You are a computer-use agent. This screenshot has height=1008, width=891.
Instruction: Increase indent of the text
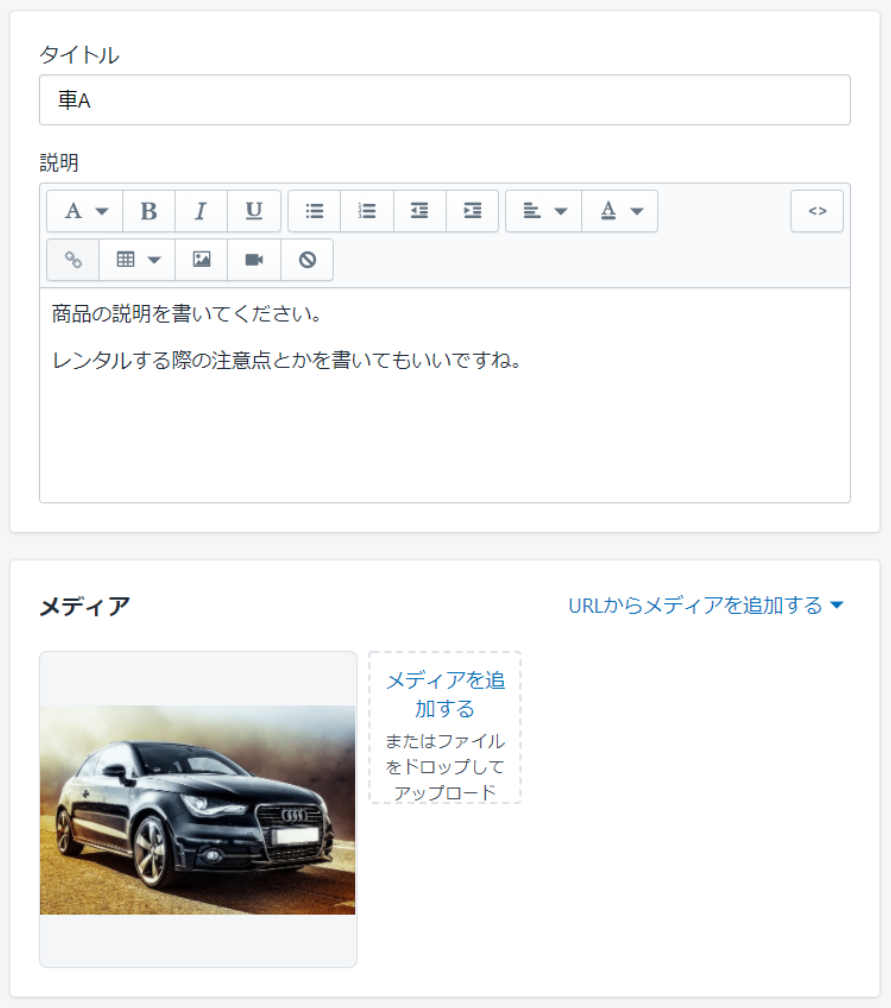click(472, 211)
